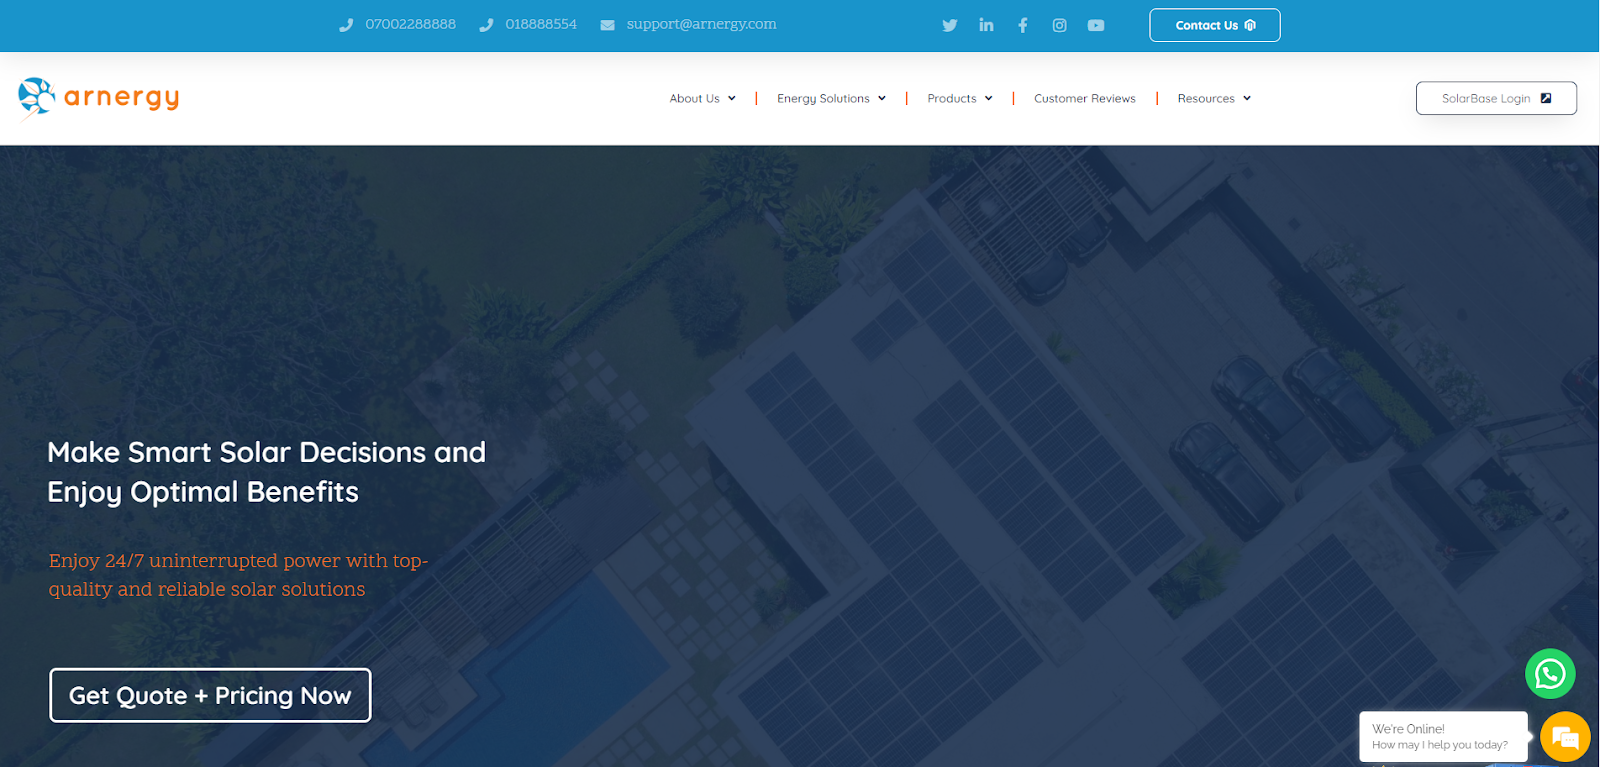1600x767 pixels.
Task: Expand the Products dropdown arrow
Action: click(x=988, y=98)
